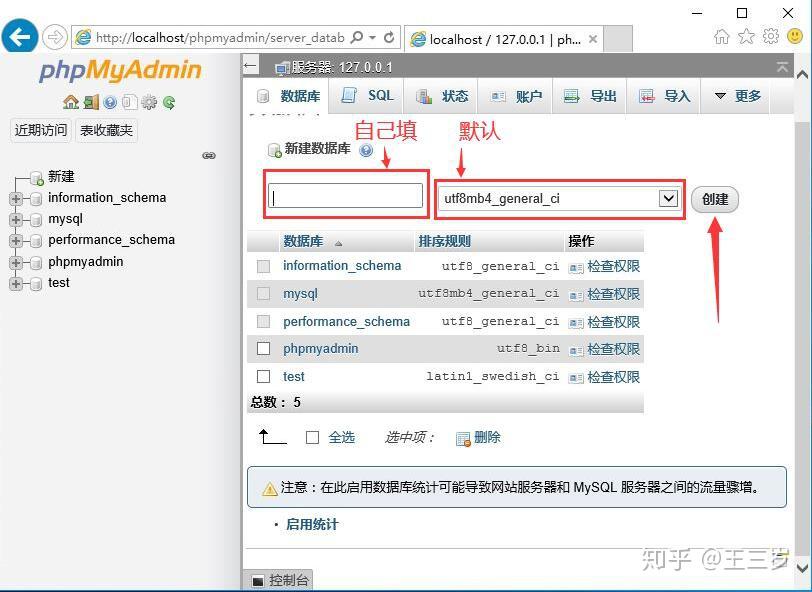Screen dimensions: 812x592
Task: Click the browser address bar URL
Action: [x=220, y=38]
